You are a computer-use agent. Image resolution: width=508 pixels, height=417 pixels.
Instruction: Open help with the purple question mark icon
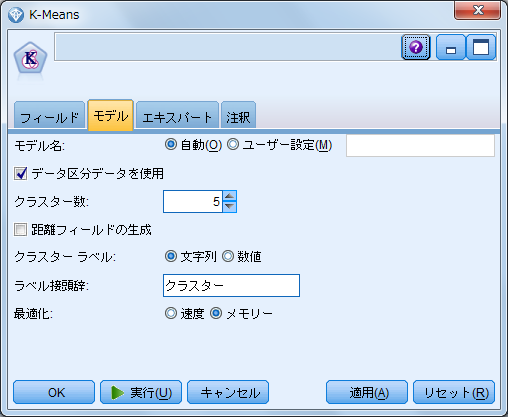[415, 47]
